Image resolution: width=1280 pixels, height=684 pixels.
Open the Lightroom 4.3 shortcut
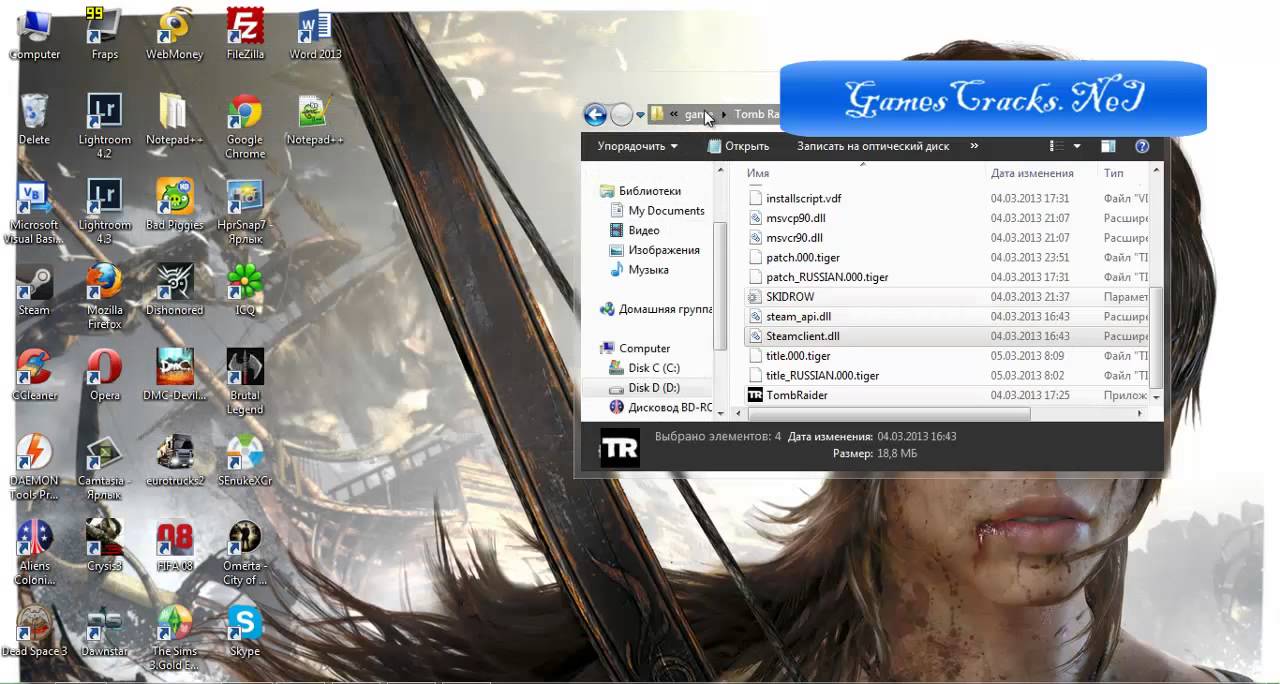click(104, 211)
